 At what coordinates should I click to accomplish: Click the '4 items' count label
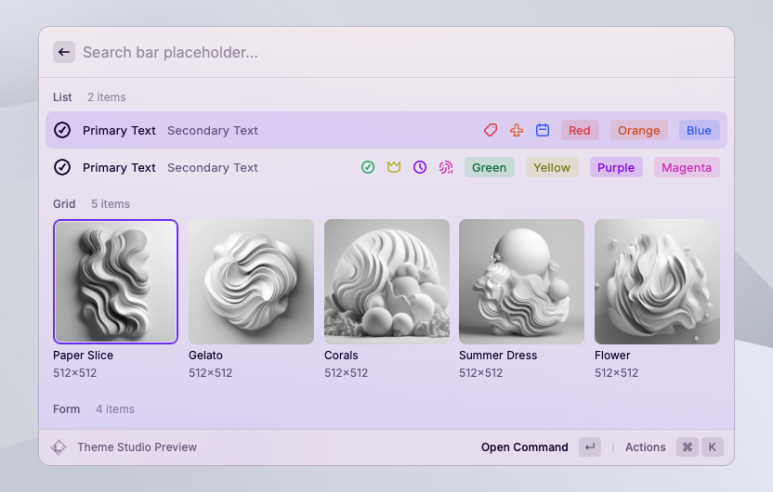[115, 409]
